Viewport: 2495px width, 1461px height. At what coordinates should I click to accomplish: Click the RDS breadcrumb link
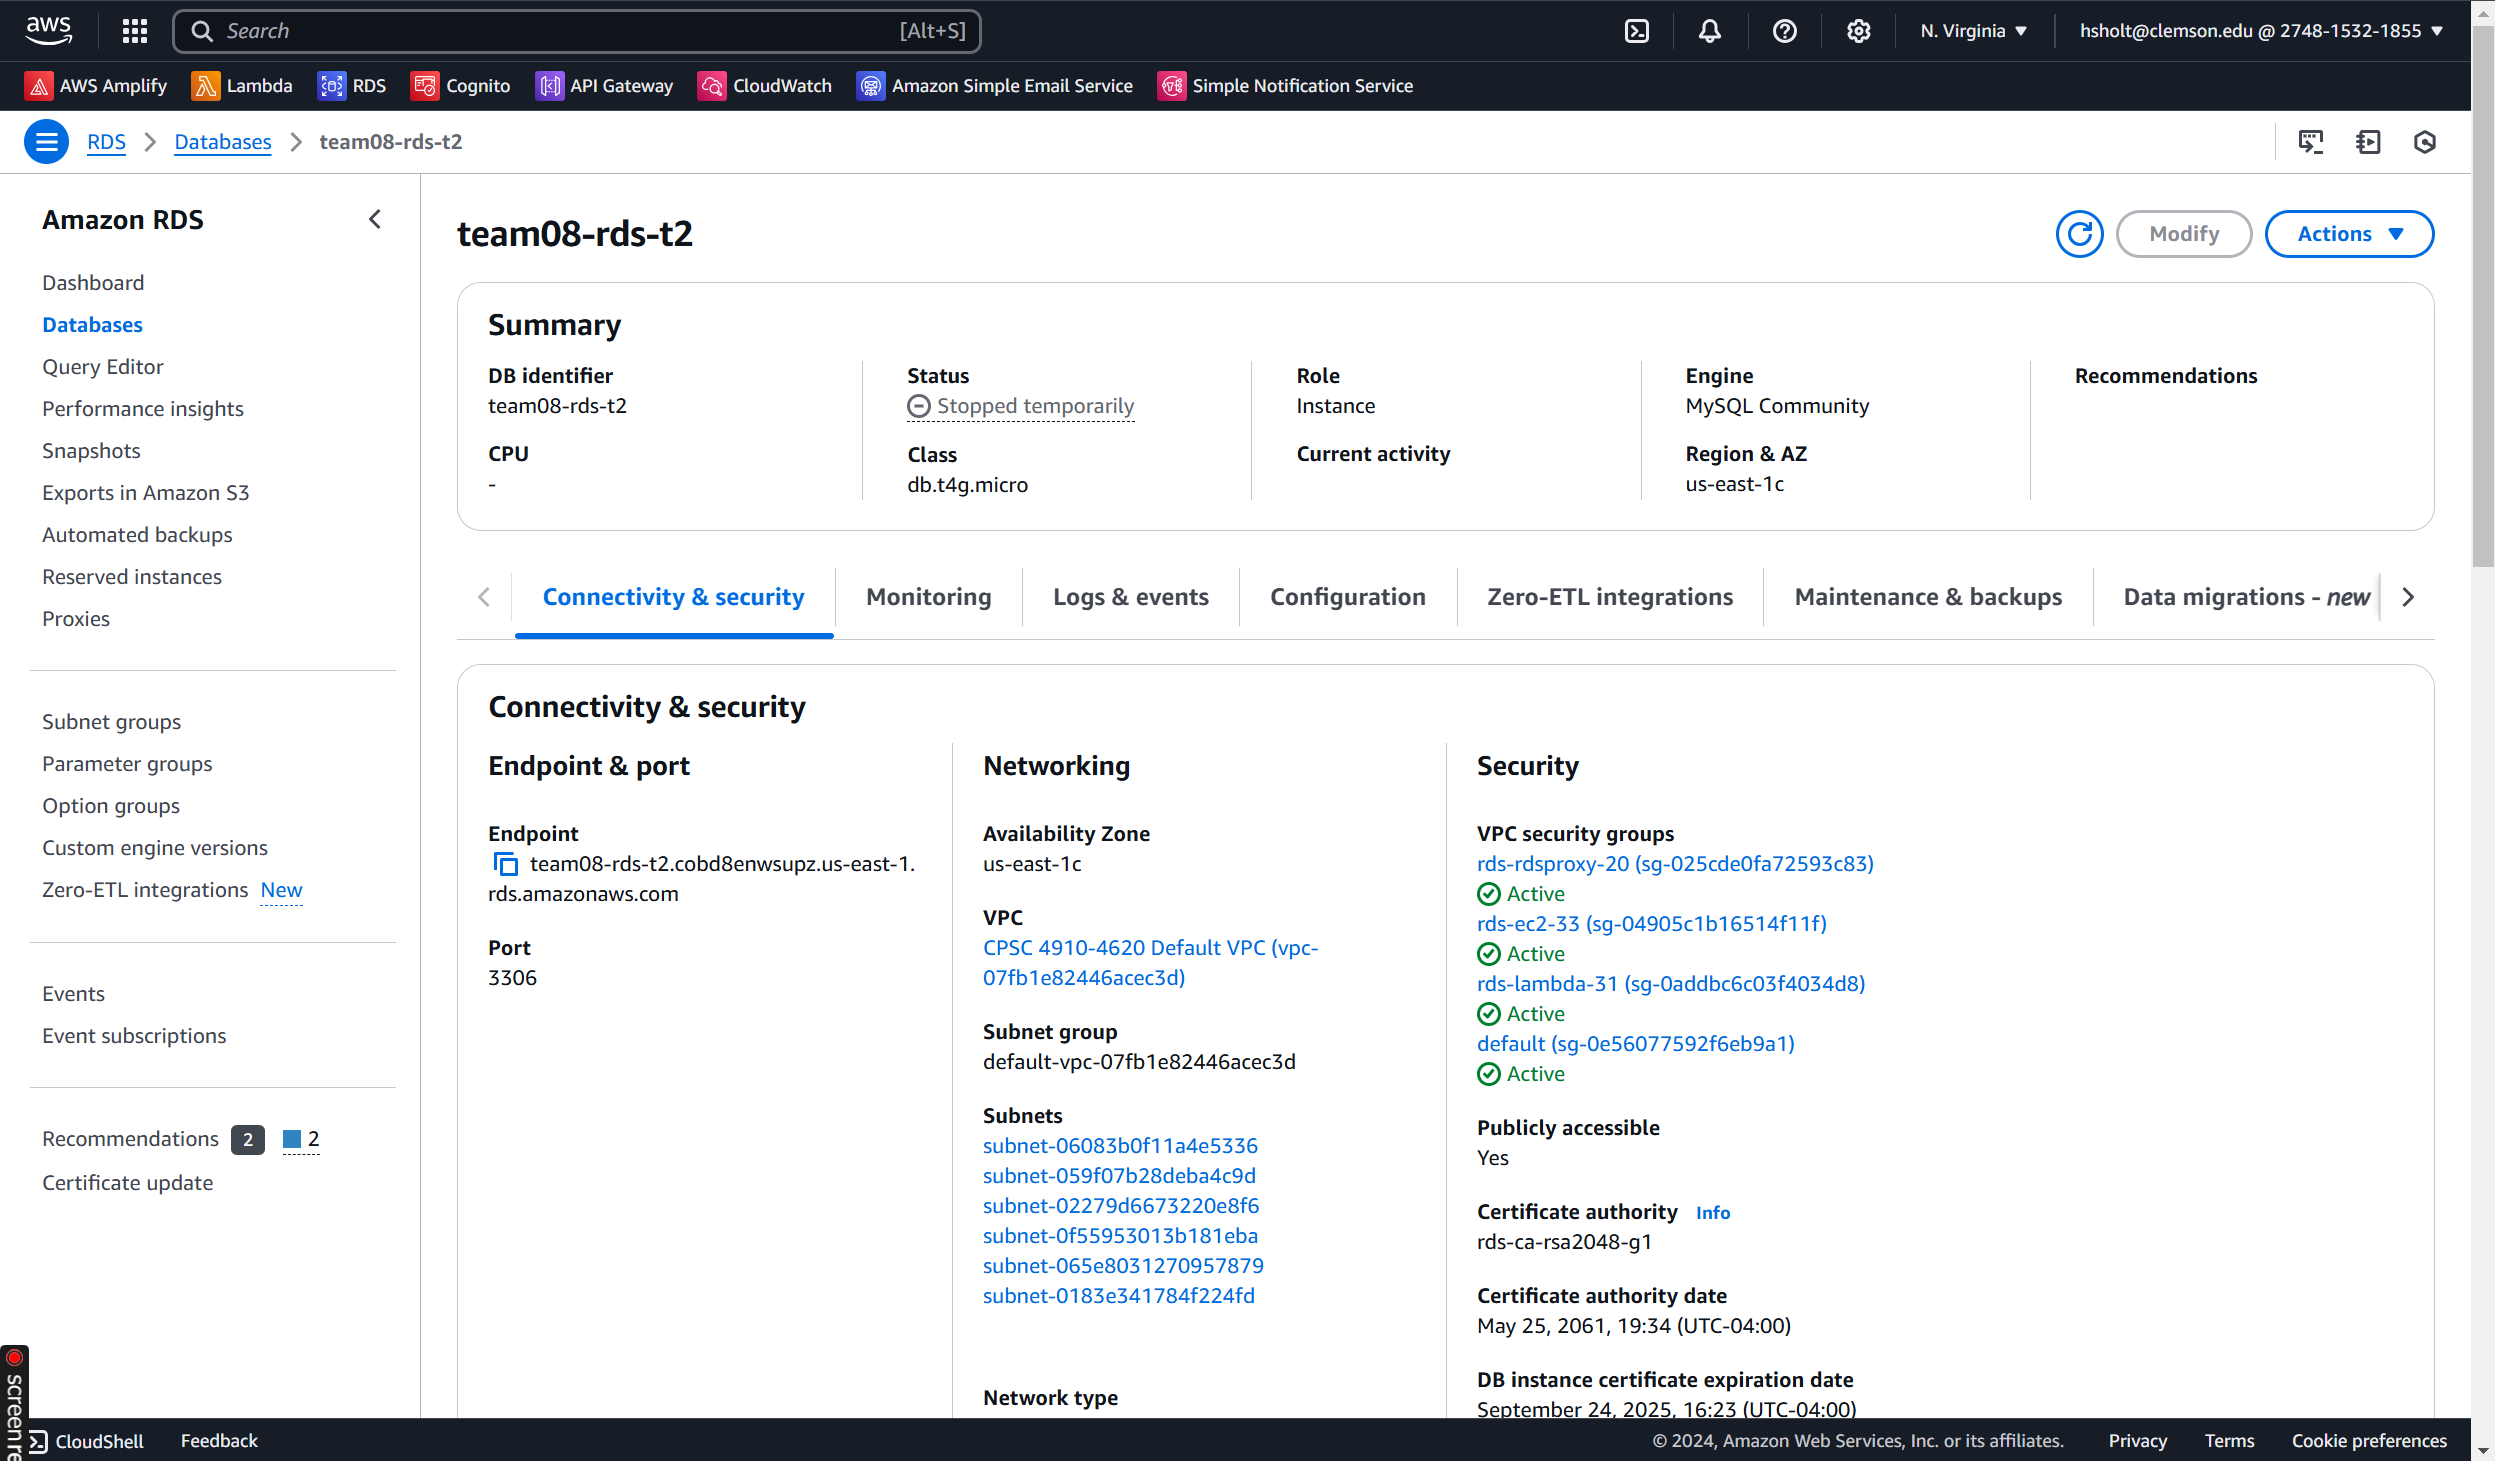click(106, 142)
